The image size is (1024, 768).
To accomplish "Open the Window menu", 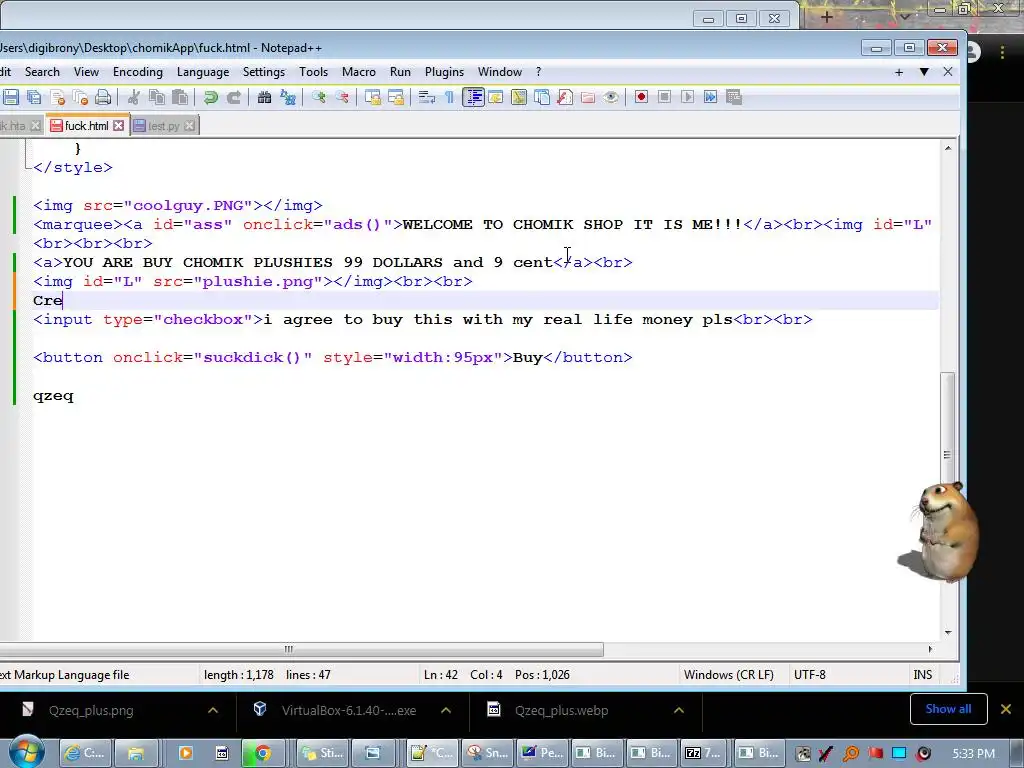I will point(500,72).
